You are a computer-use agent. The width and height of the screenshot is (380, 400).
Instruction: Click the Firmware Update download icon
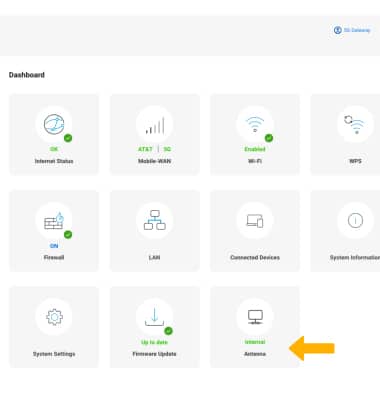pos(154,317)
